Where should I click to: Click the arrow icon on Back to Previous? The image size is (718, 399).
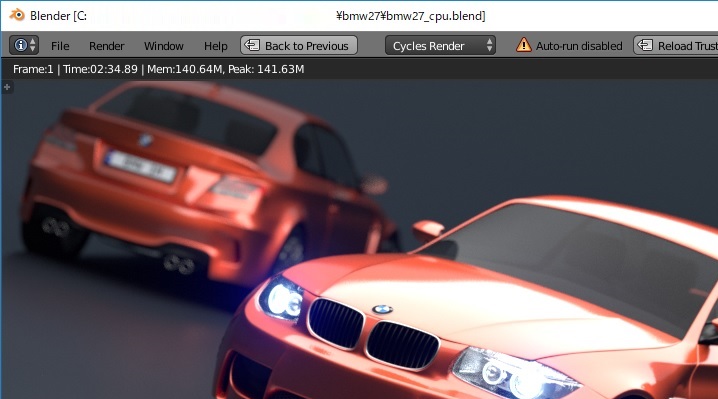[252, 45]
